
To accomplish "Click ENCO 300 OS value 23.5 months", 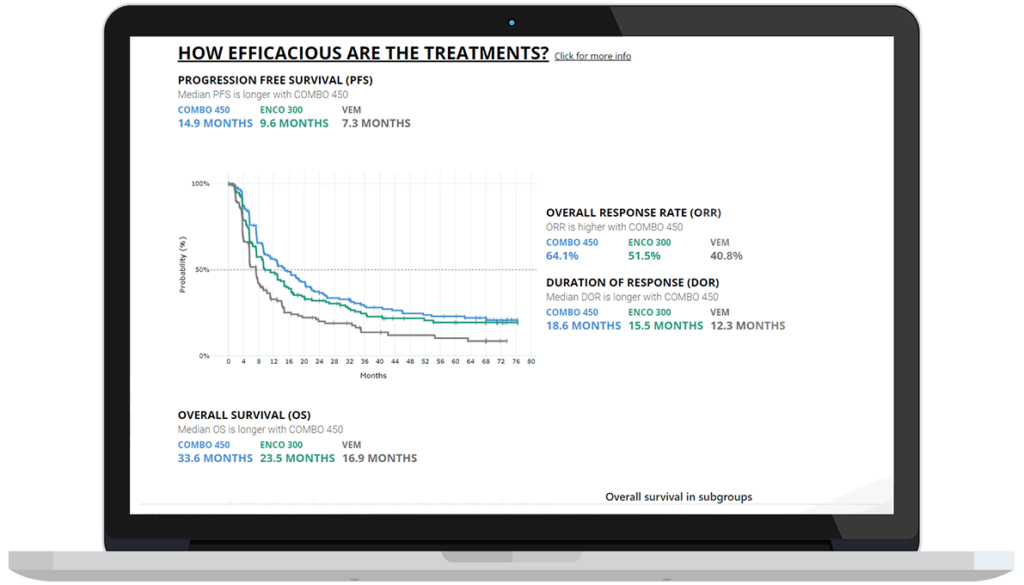I will point(297,458).
